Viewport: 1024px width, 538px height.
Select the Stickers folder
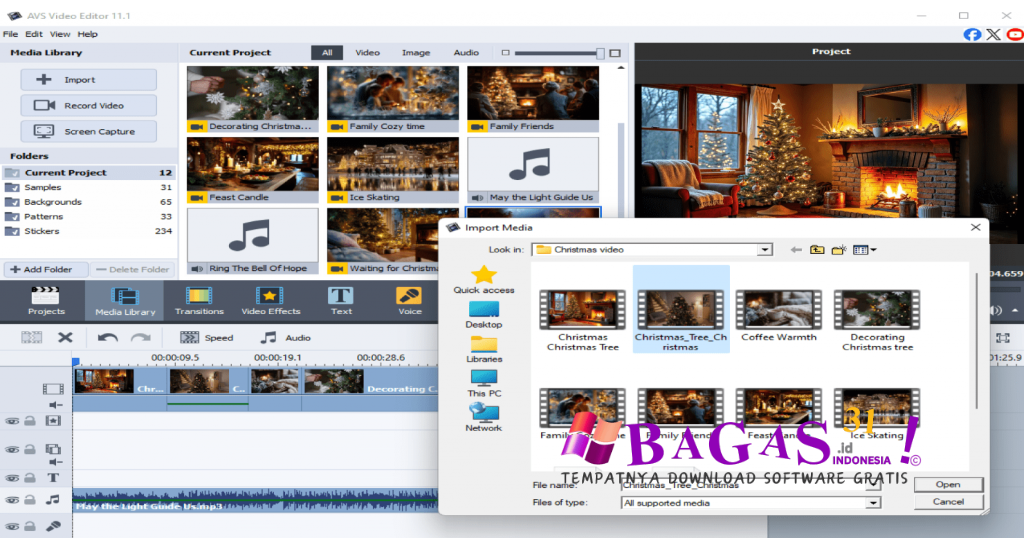tap(89, 231)
